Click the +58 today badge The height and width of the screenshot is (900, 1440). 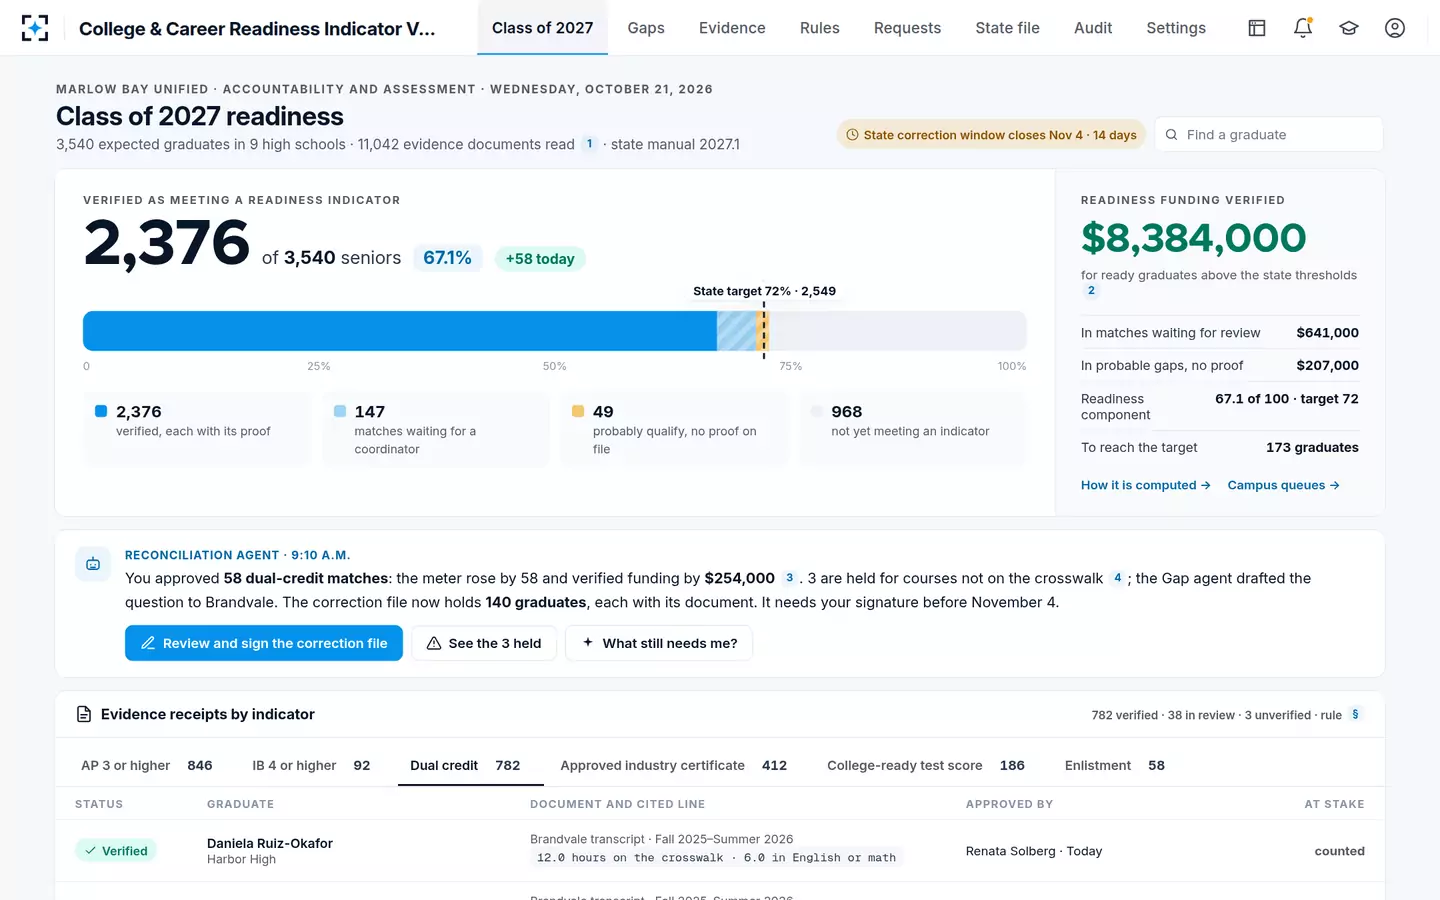click(540, 259)
